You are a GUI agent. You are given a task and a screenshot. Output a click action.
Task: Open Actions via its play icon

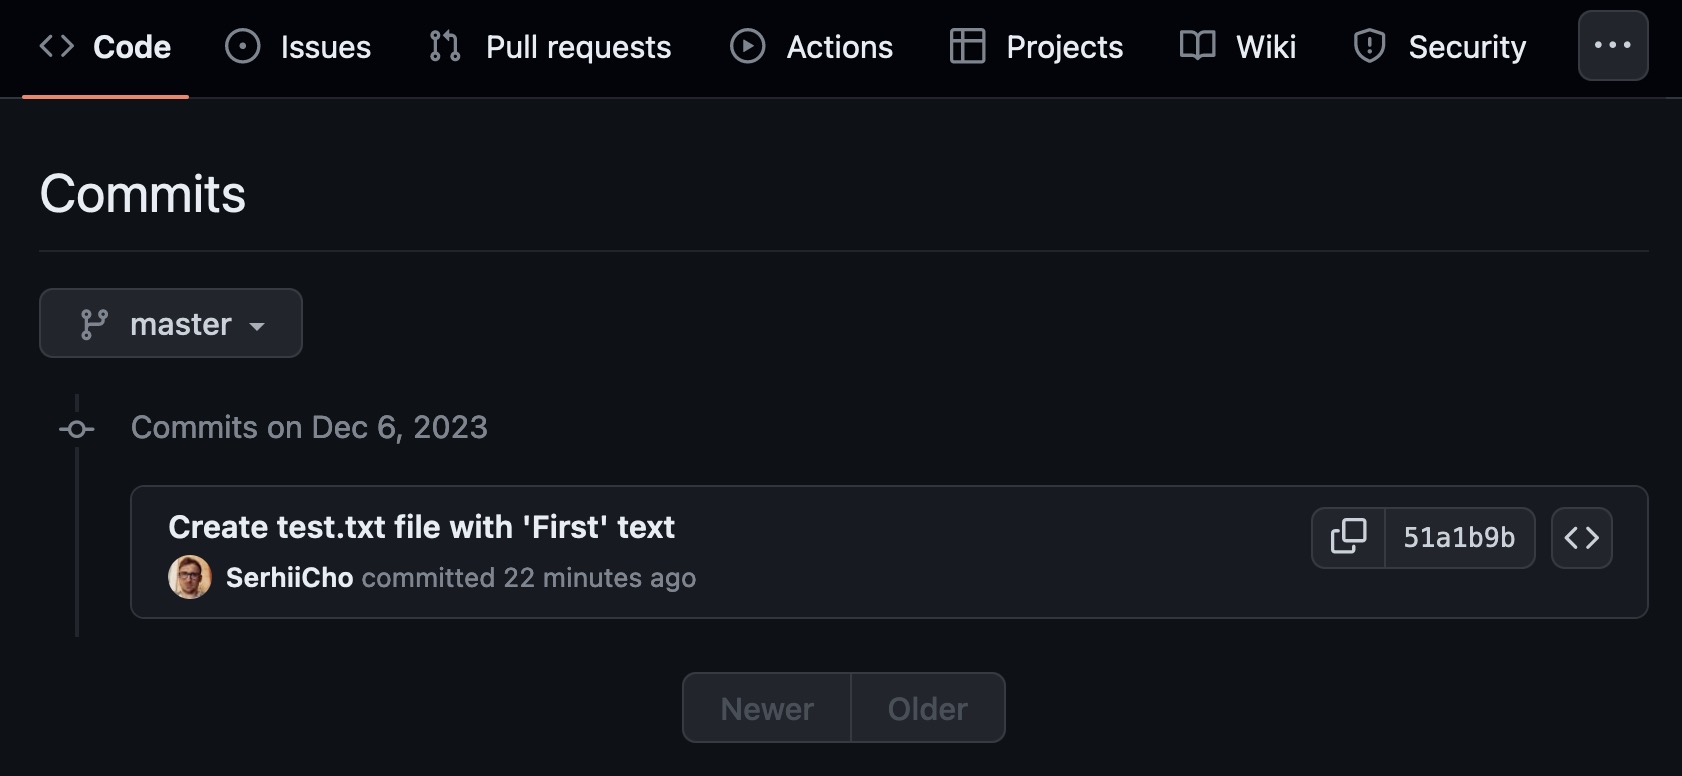click(x=746, y=45)
